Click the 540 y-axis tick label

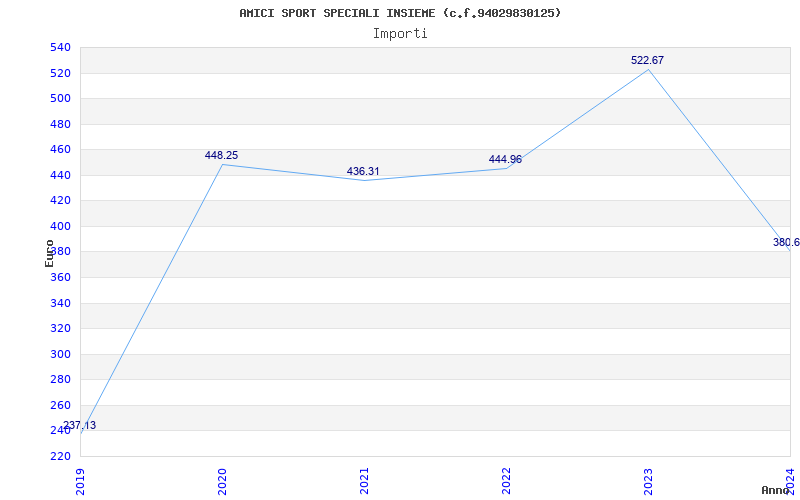60,47
